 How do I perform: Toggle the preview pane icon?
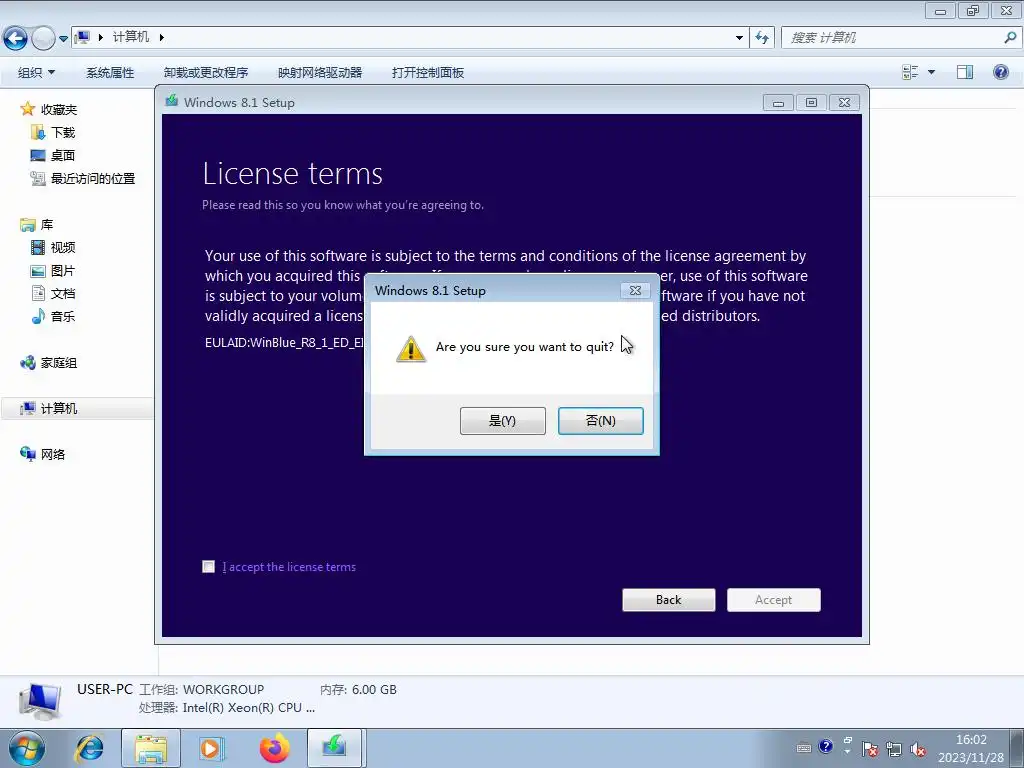point(965,72)
